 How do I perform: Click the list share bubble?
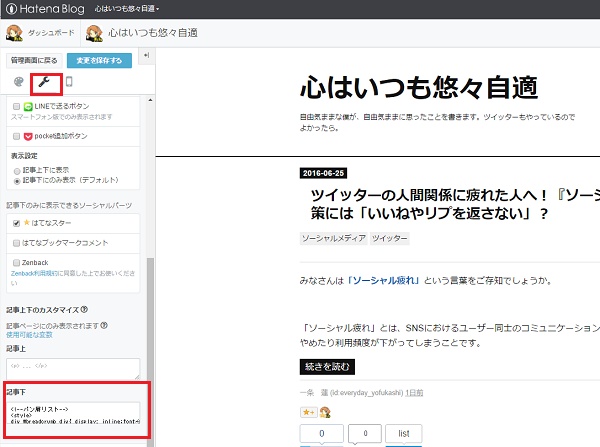pos(404,434)
